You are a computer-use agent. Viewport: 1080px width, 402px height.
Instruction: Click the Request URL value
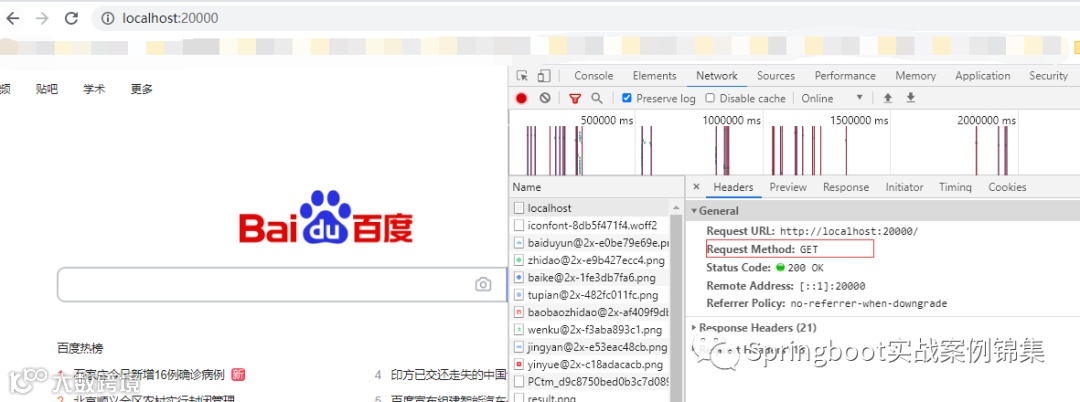(849, 231)
